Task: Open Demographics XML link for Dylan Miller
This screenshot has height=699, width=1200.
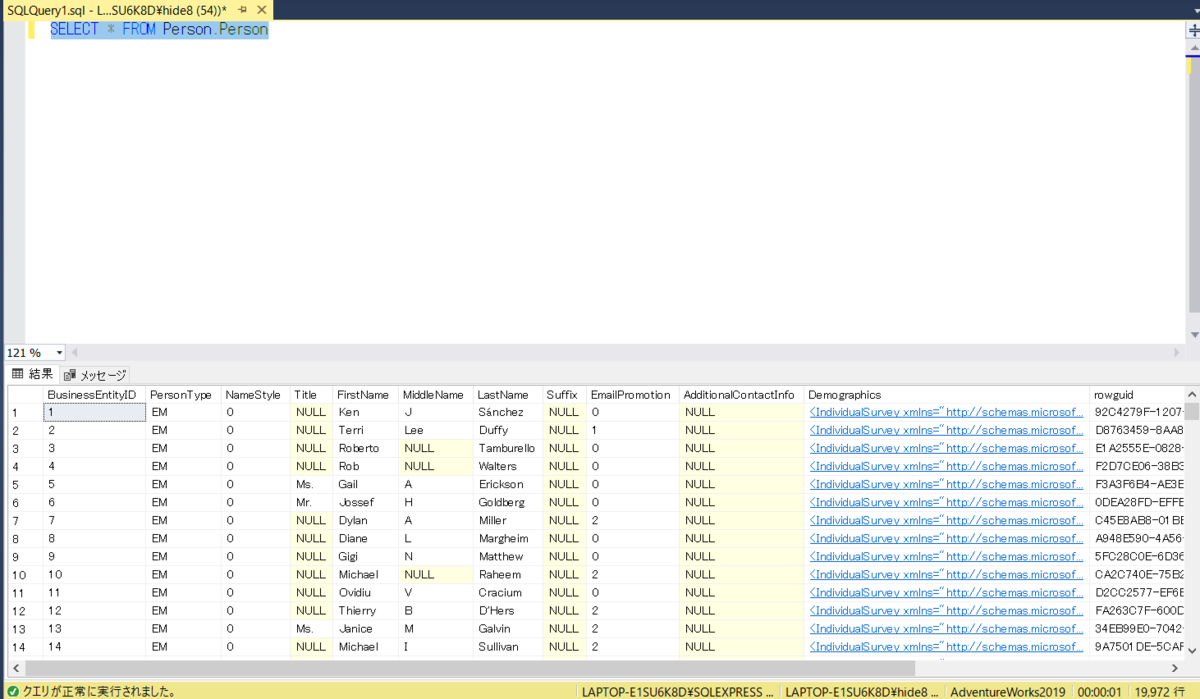Action: coord(946,520)
